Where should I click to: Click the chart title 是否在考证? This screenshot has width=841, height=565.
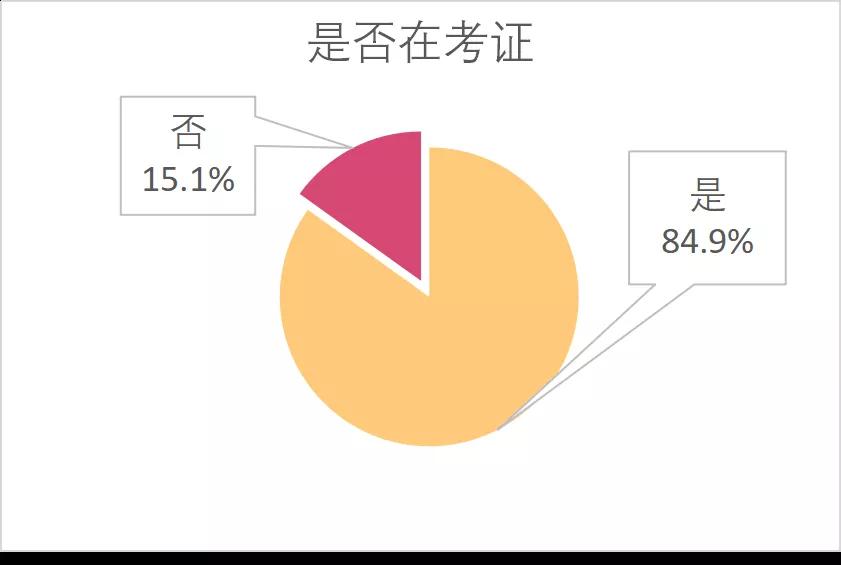click(420, 43)
